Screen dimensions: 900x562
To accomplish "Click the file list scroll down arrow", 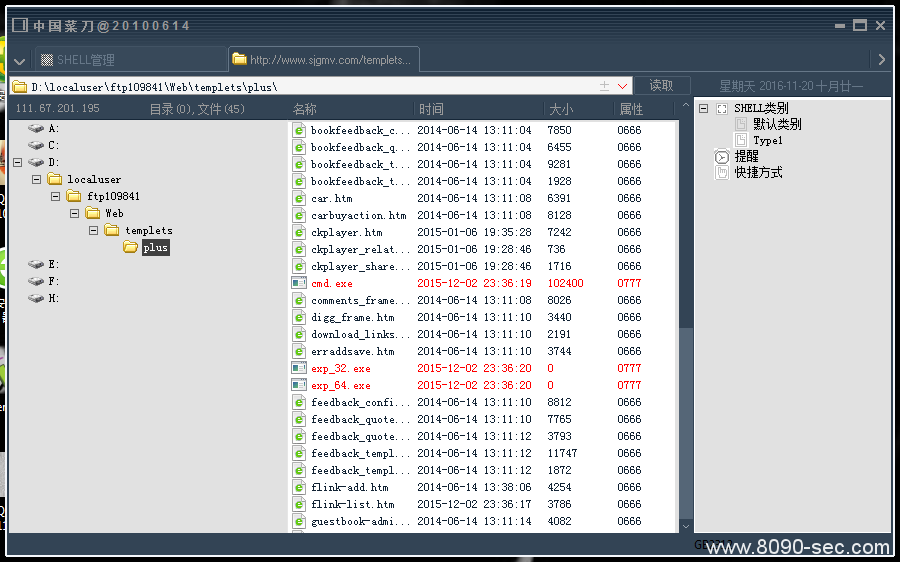I will [685, 526].
